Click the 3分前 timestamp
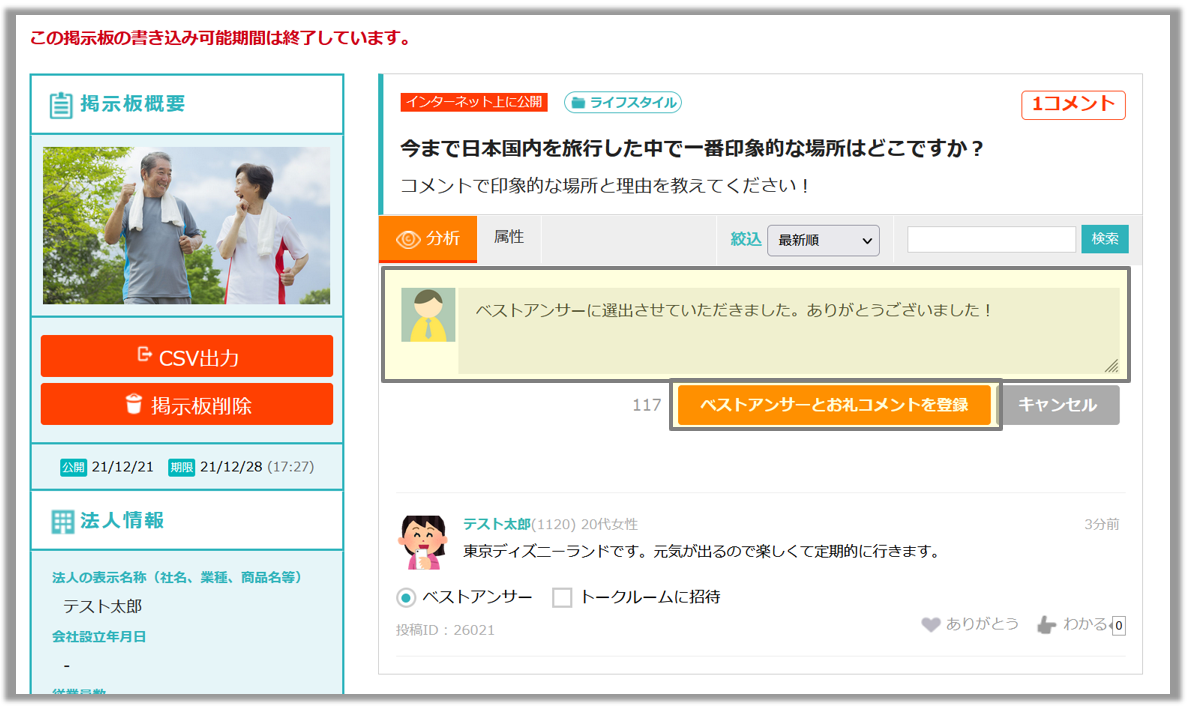Image resolution: width=1191 pixels, height=710 pixels. (1101, 525)
